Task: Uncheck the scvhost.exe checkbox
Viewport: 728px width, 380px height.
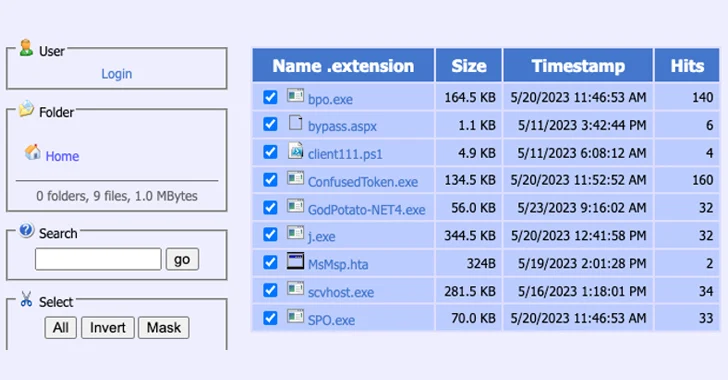Action: click(x=270, y=290)
